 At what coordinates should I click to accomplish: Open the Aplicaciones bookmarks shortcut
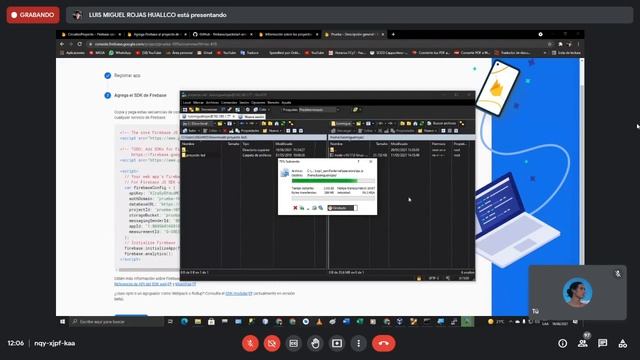pyautogui.click(x=73, y=53)
